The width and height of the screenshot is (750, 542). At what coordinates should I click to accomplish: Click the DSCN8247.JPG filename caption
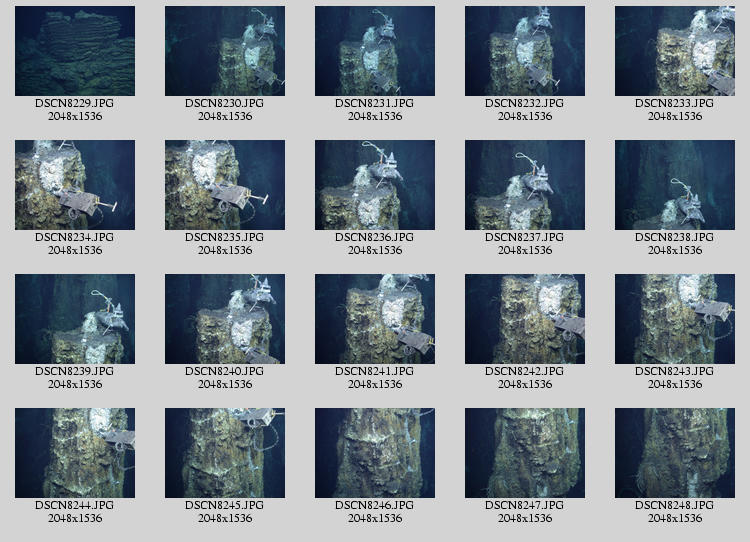(x=525, y=506)
